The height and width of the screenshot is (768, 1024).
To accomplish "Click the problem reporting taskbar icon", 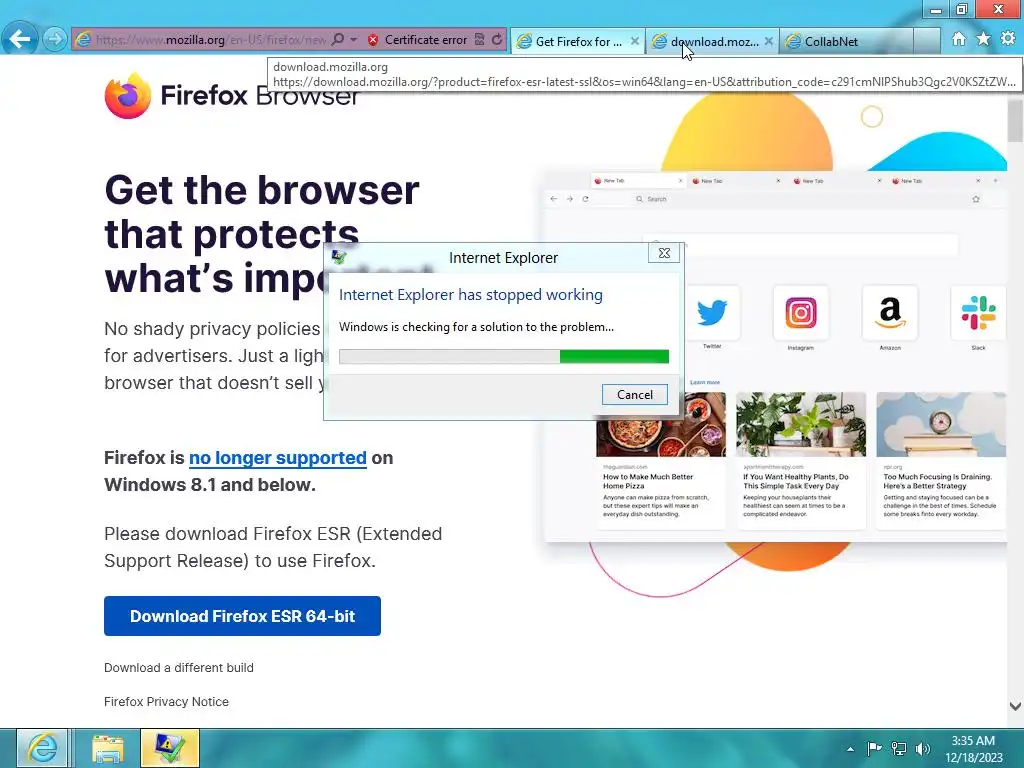I will (x=170, y=748).
